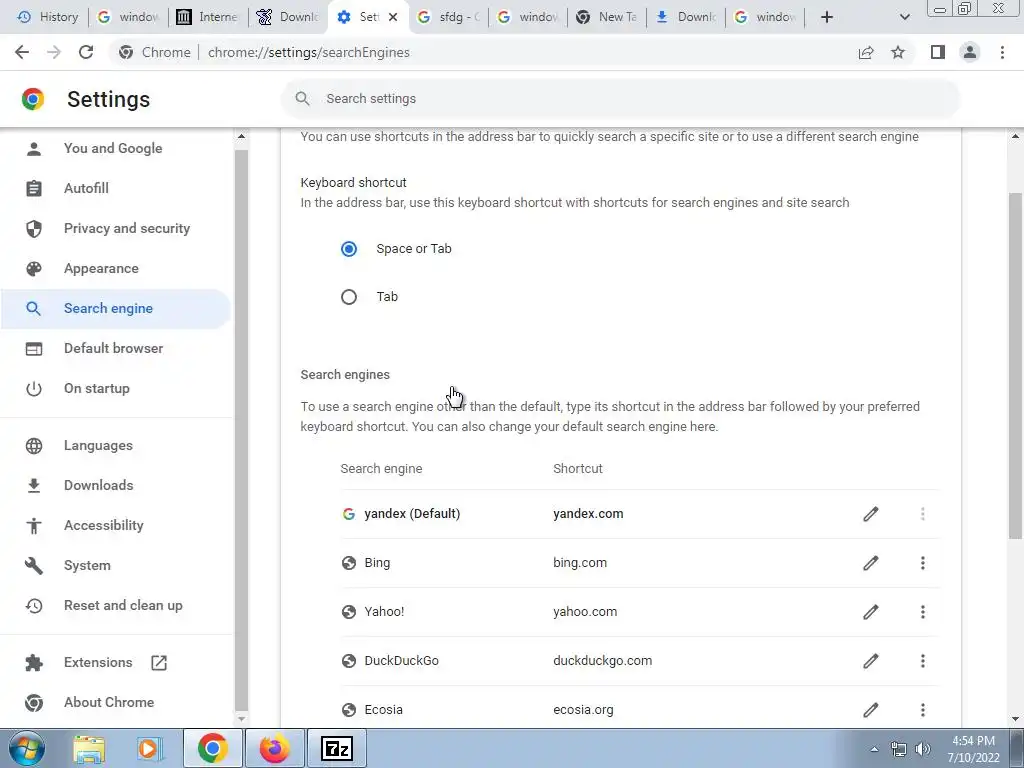Share this page via the share icon

(x=866, y=52)
